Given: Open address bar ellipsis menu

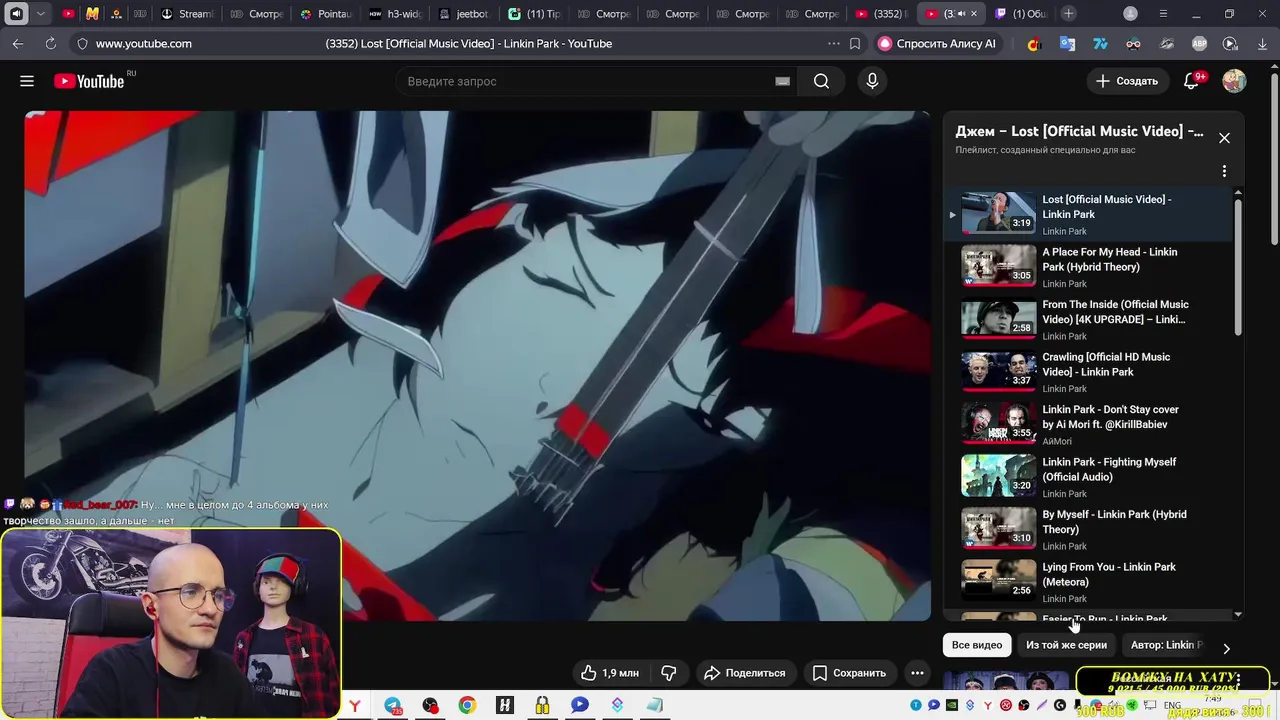Looking at the screenshot, I should [833, 43].
